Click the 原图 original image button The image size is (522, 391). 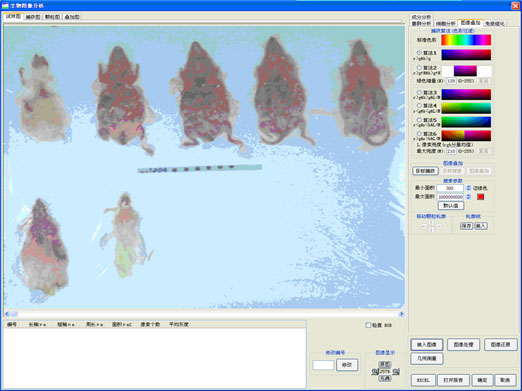(385, 365)
